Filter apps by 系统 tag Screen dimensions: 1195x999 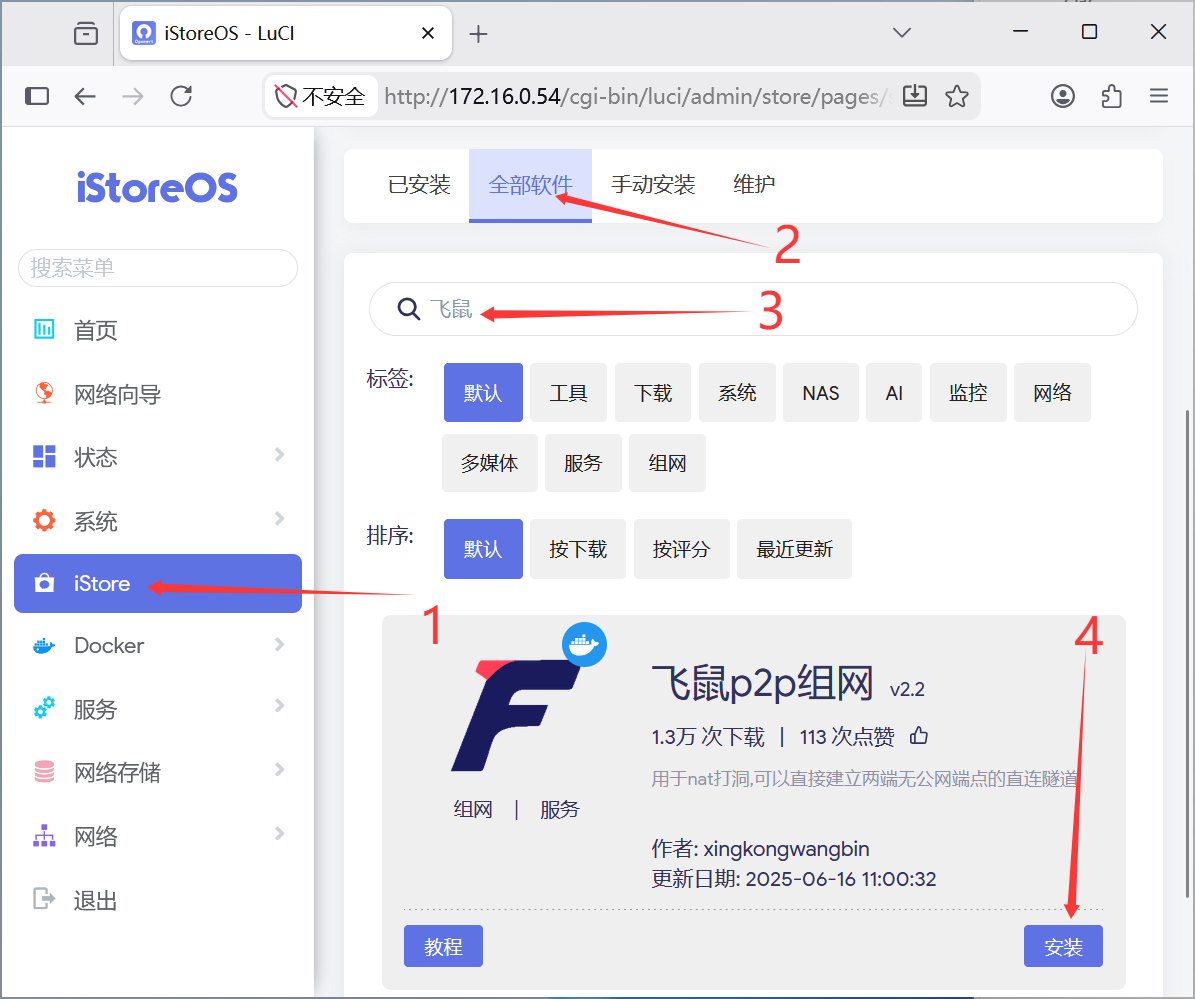737,392
